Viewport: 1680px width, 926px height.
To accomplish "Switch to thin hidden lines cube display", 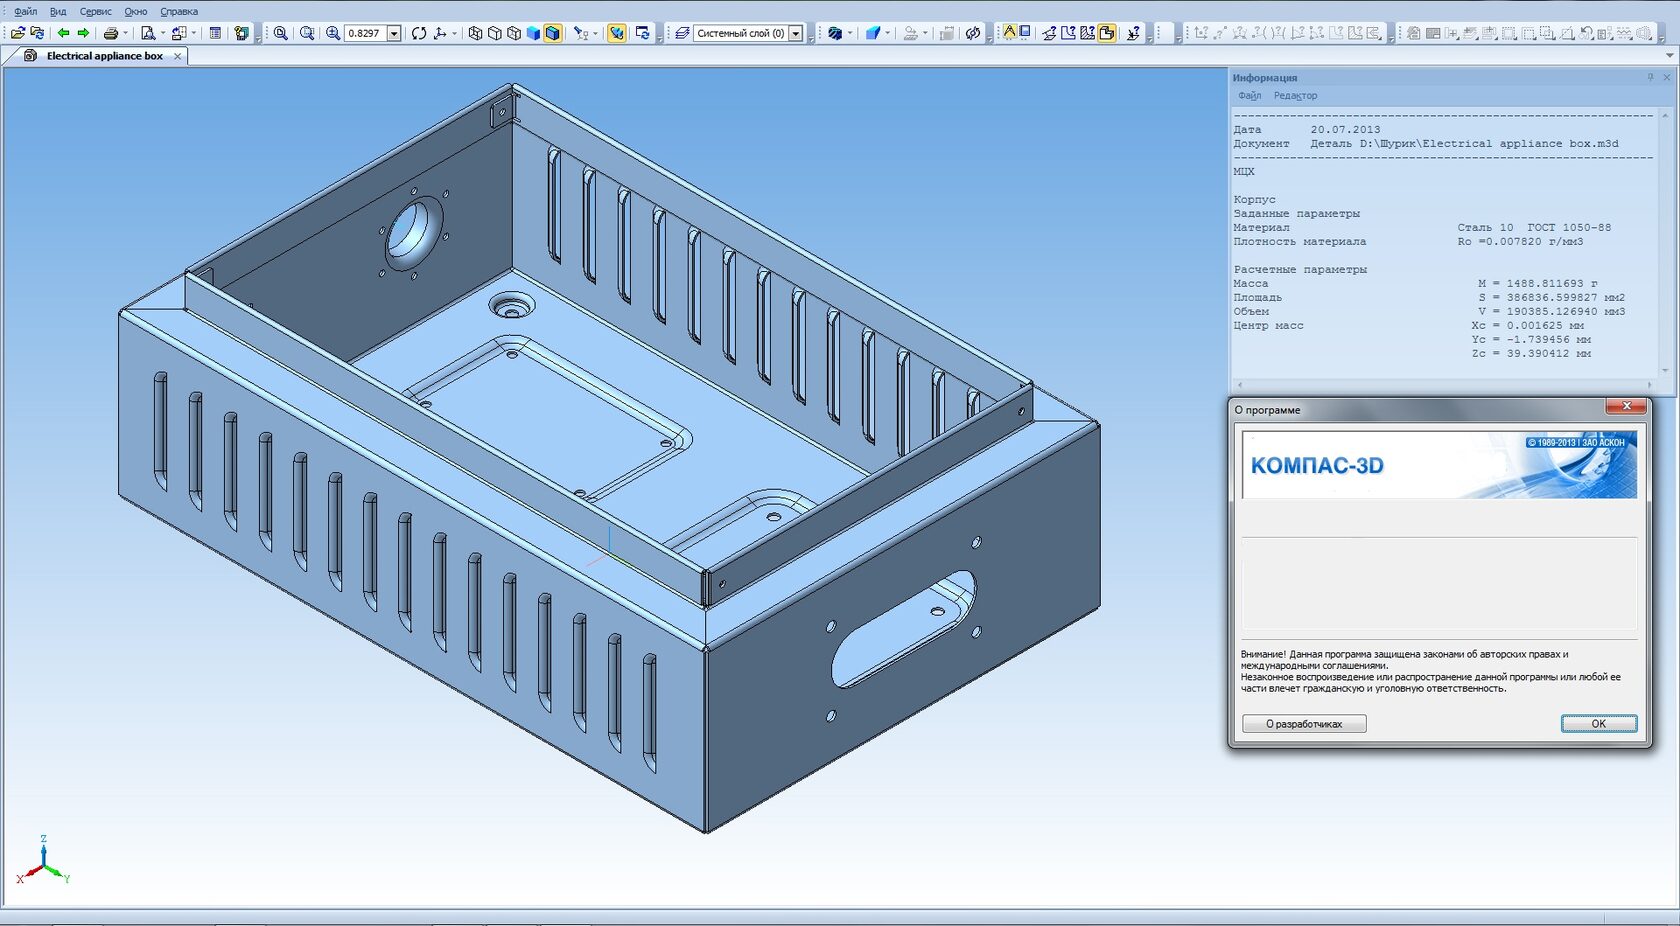I will [514, 33].
